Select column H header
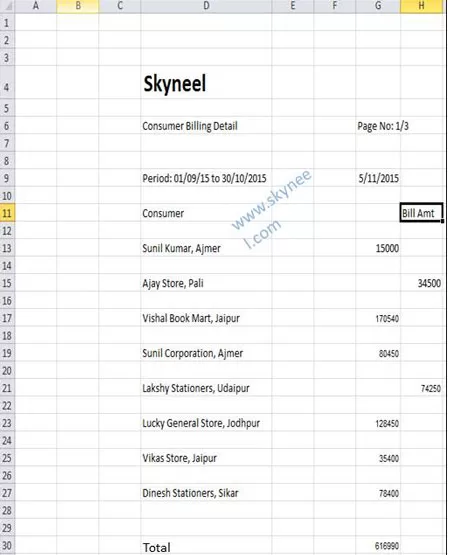This screenshot has height=555, width=450. click(421, 6)
